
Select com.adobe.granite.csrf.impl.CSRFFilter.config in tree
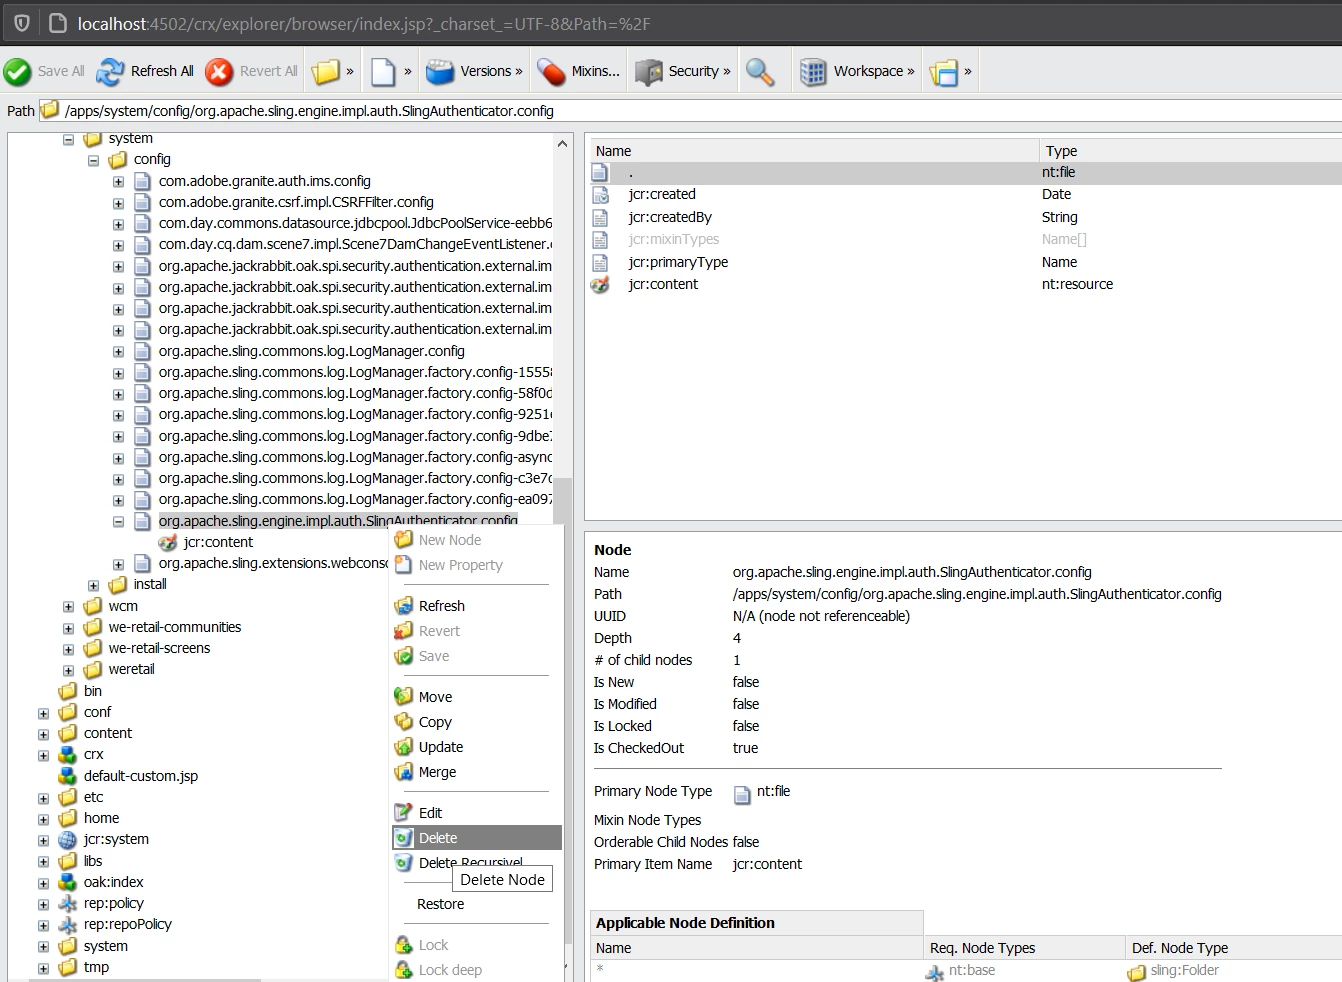(x=296, y=202)
